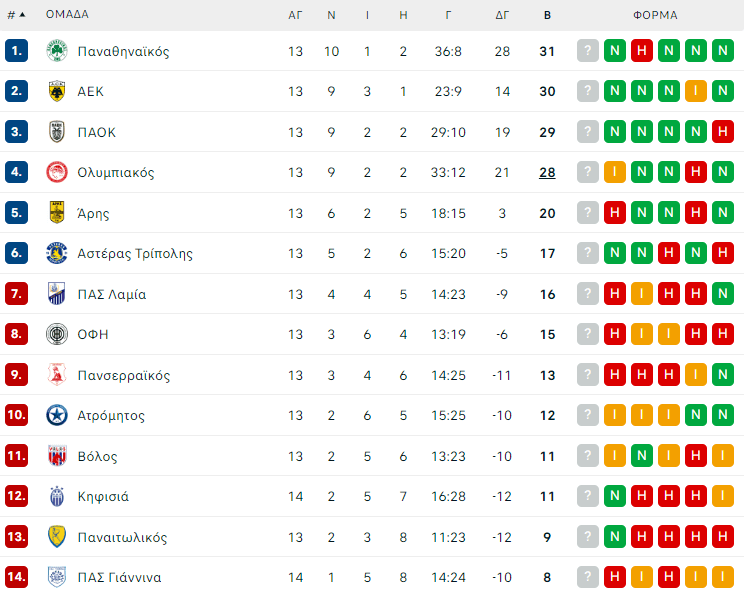Click the Άρης club logo
The height and width of the screenshot is (596, 744).
57,213
